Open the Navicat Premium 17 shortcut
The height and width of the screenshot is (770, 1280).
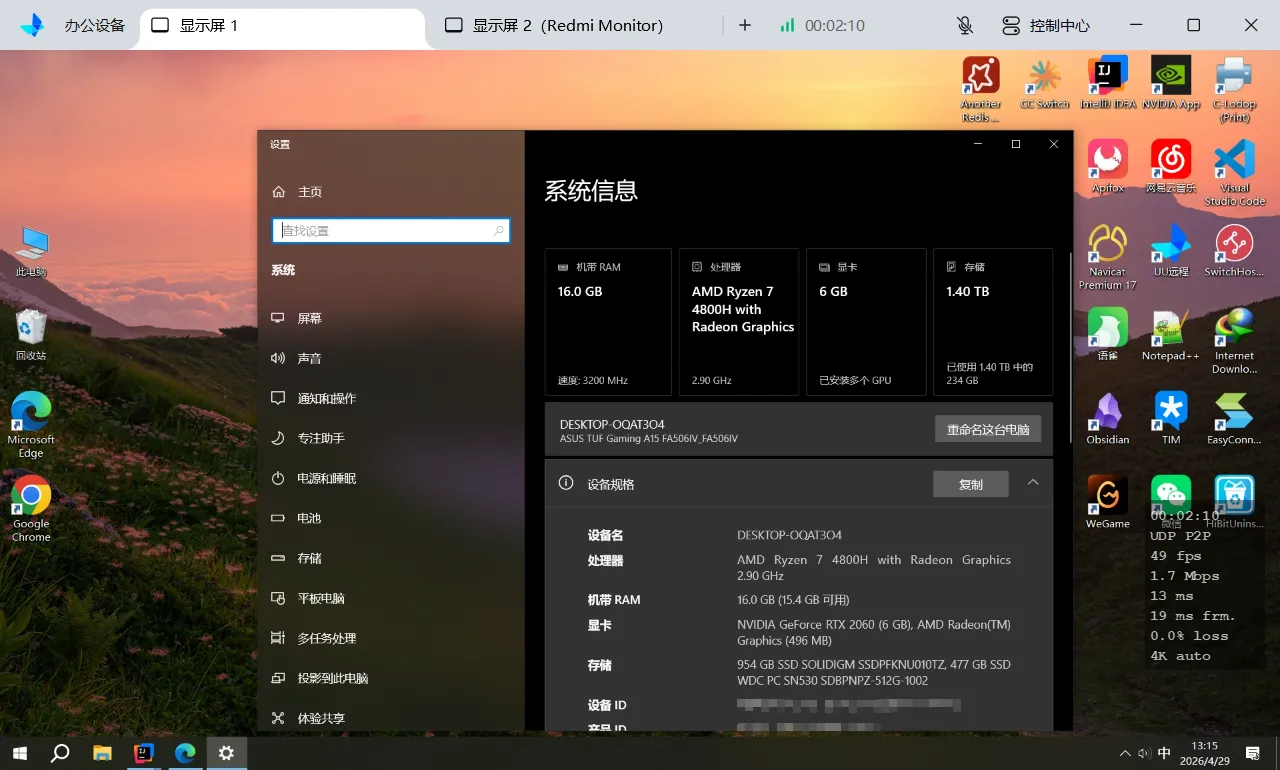pyautogui.click(x=1108, y=257)
